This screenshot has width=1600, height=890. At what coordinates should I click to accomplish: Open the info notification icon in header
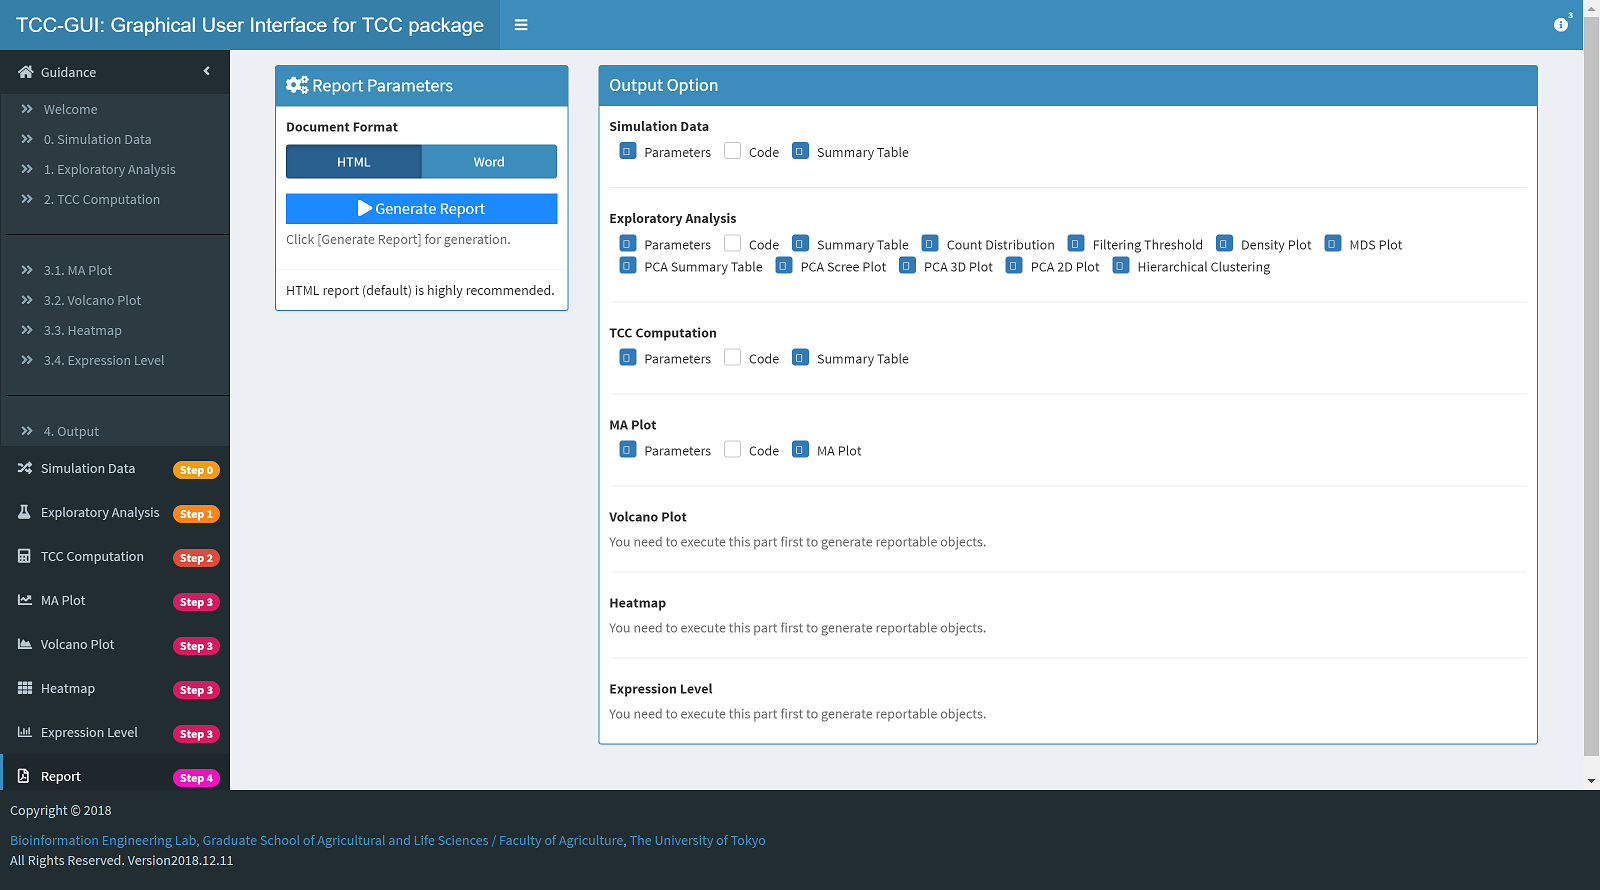coord(1560,25)
